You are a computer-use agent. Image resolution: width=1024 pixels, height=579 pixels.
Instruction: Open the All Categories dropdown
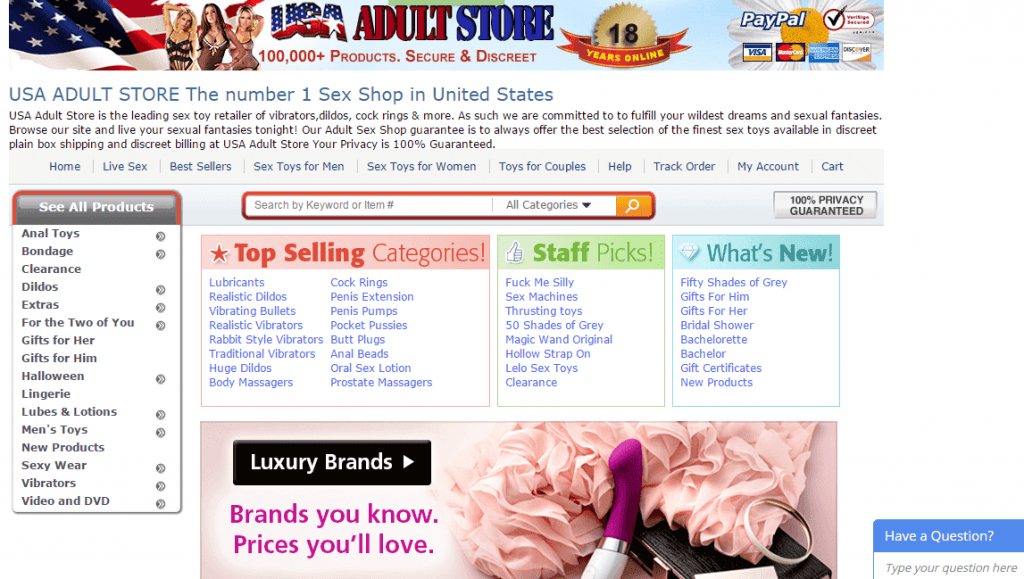[549, 205]
